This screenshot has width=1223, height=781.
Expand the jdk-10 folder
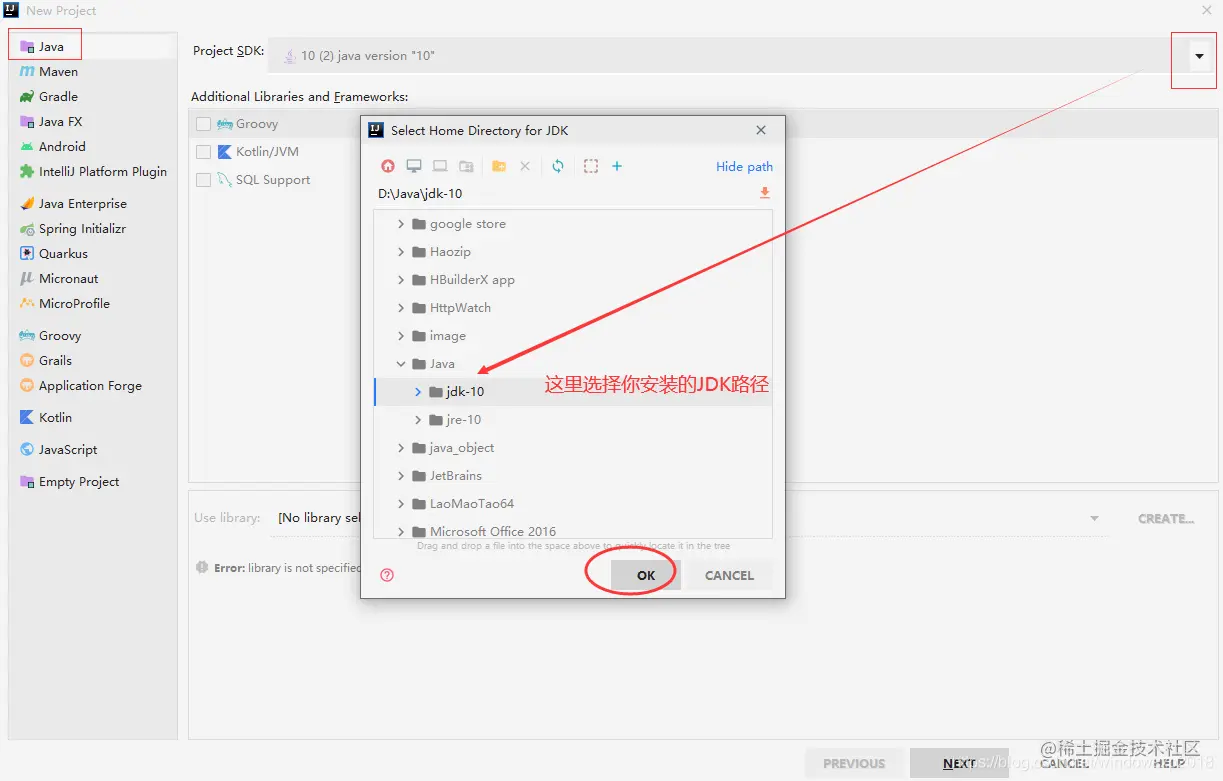click(x=418, y=392)
